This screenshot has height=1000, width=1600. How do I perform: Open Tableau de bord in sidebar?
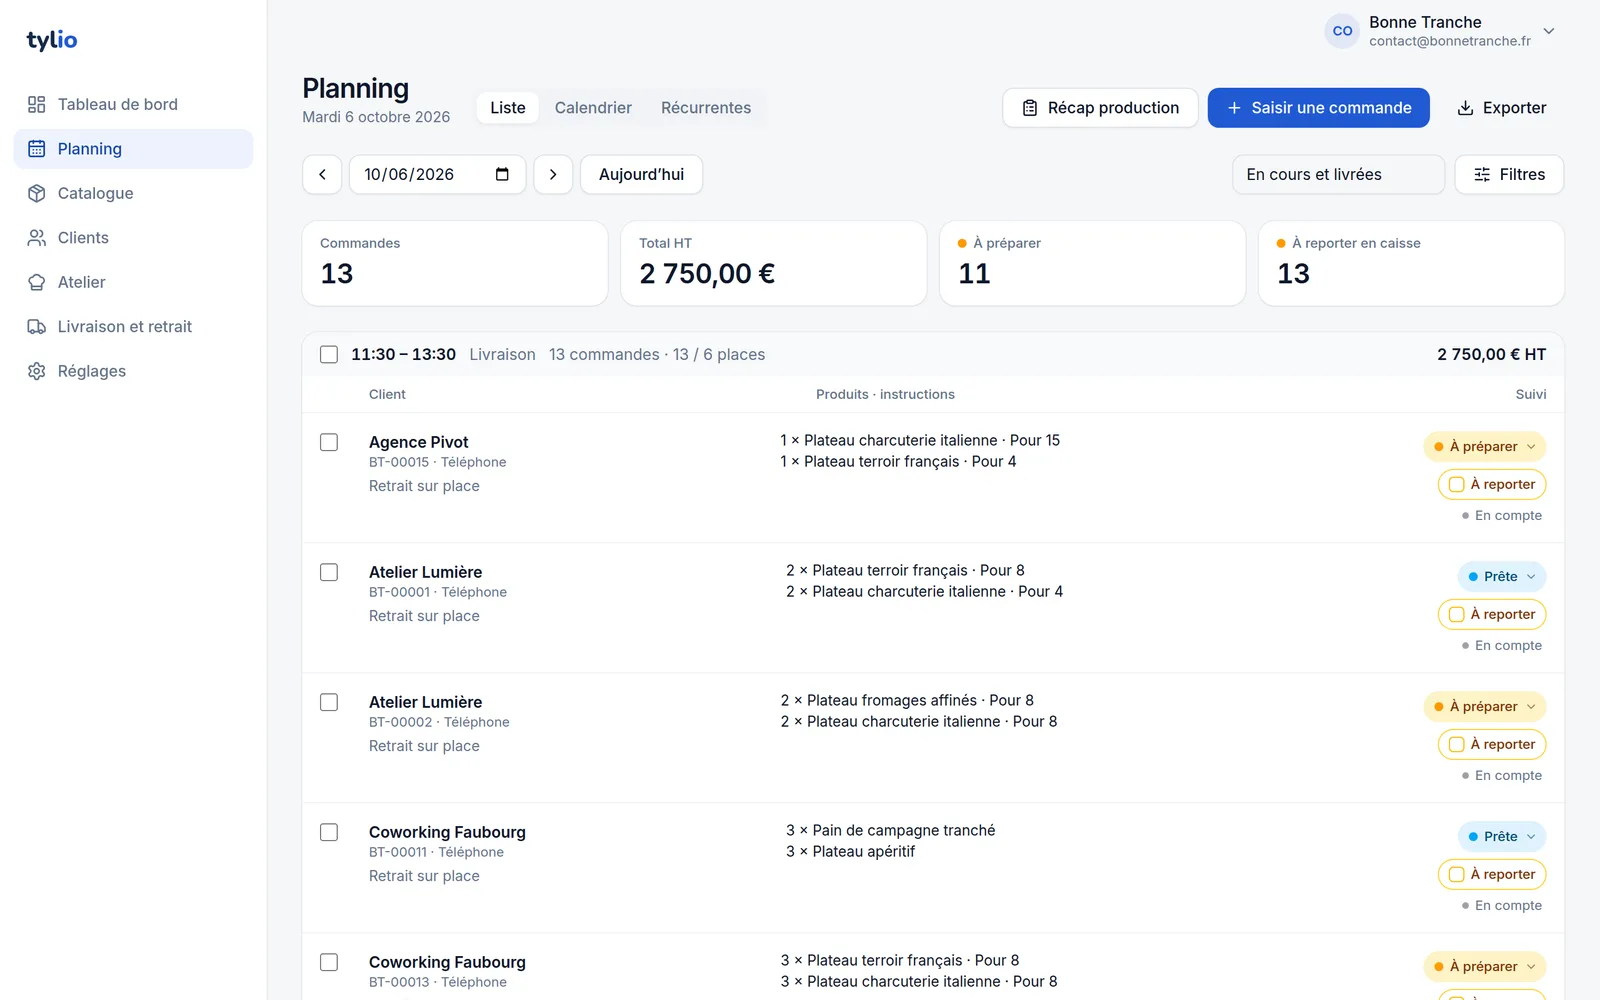click(x=133, y=104)
